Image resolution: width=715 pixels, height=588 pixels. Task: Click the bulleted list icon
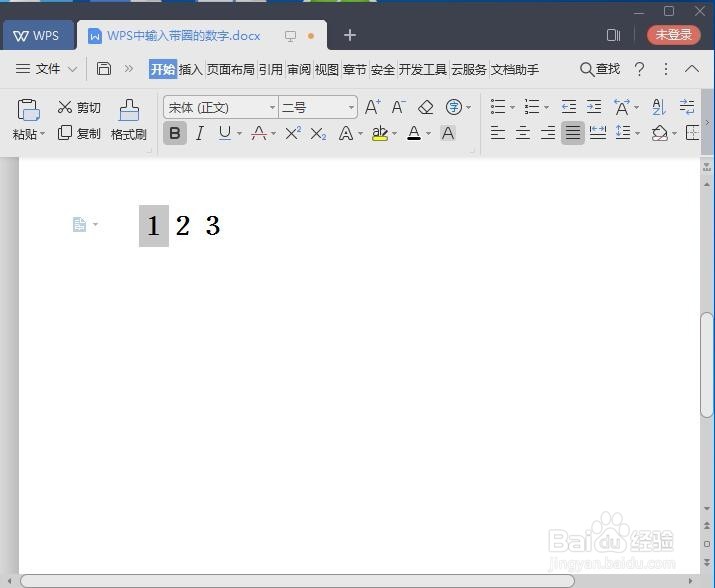(498, 107)
